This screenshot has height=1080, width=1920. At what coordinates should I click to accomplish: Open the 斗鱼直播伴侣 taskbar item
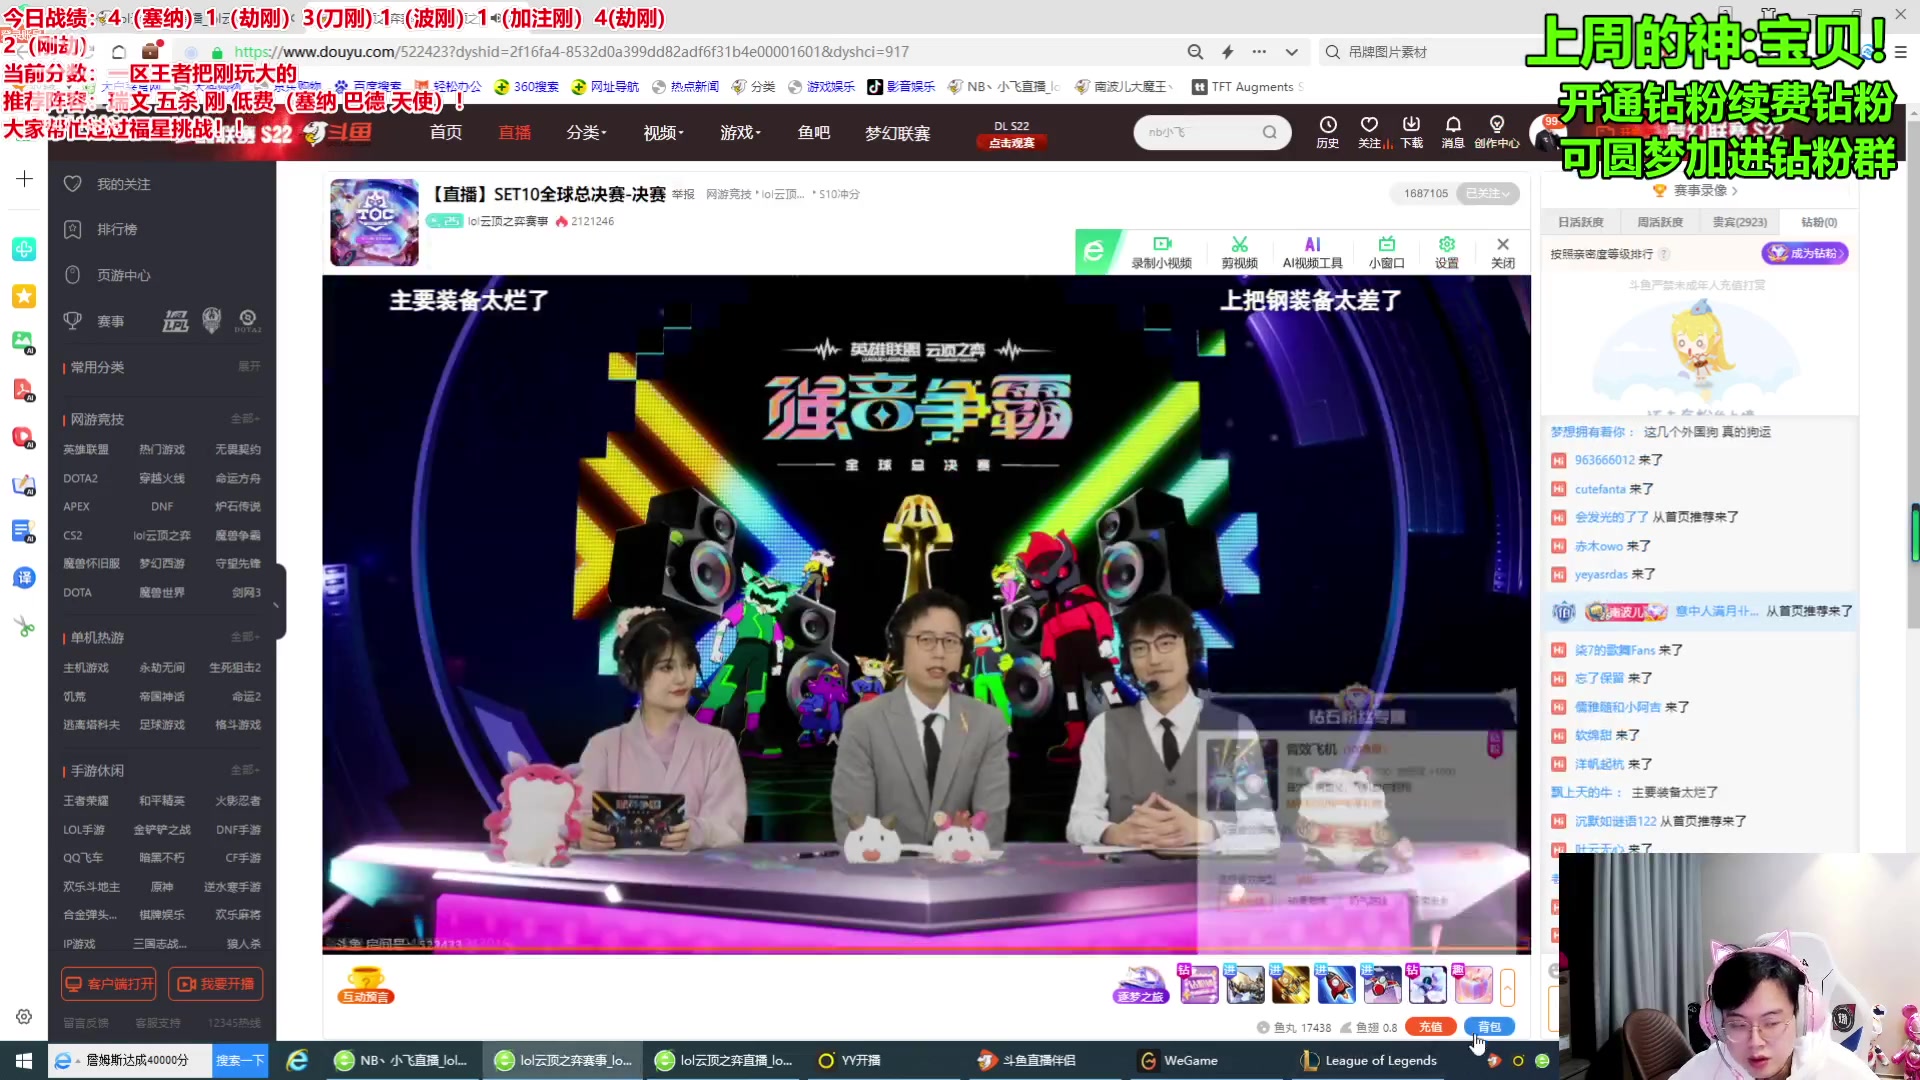click(1027, 1060)
